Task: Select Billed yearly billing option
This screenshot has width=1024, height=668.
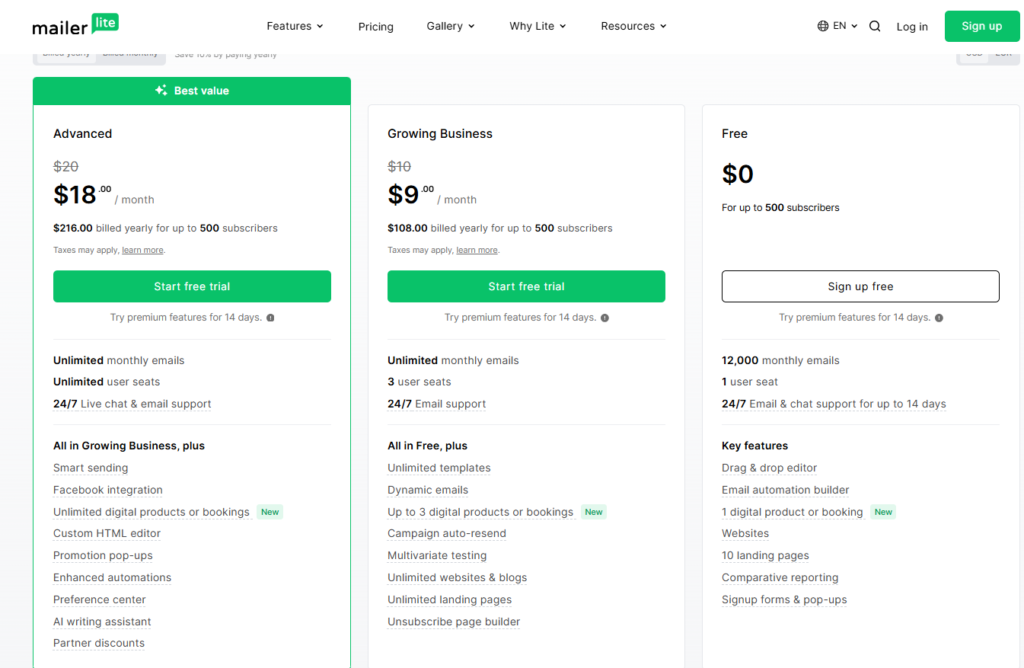Action: (x=66, y=54)
